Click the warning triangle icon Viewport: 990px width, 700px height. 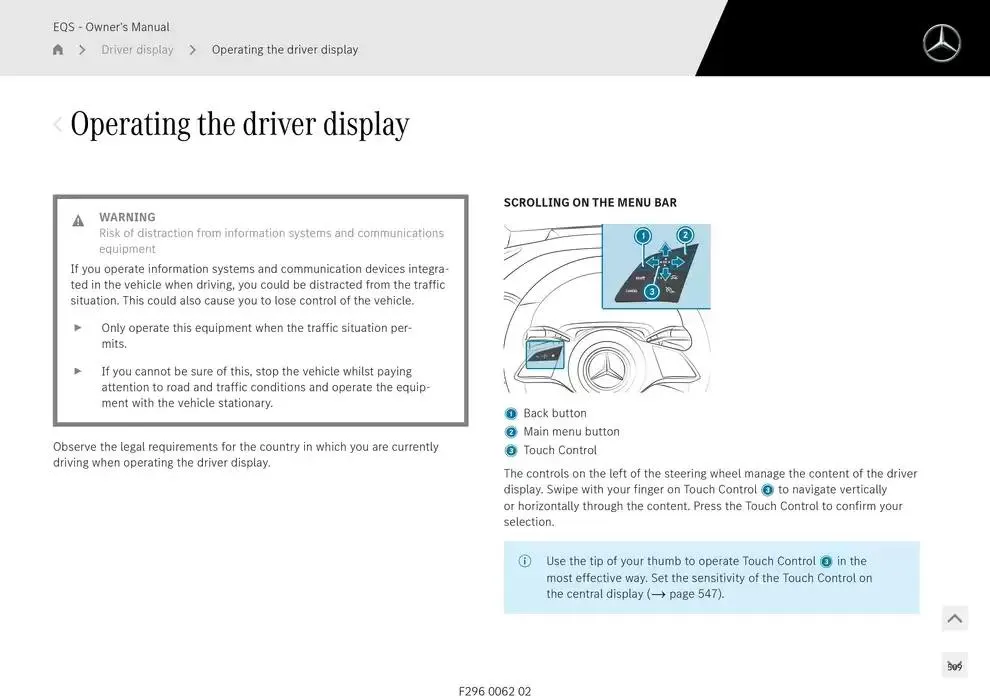(77, 220)
